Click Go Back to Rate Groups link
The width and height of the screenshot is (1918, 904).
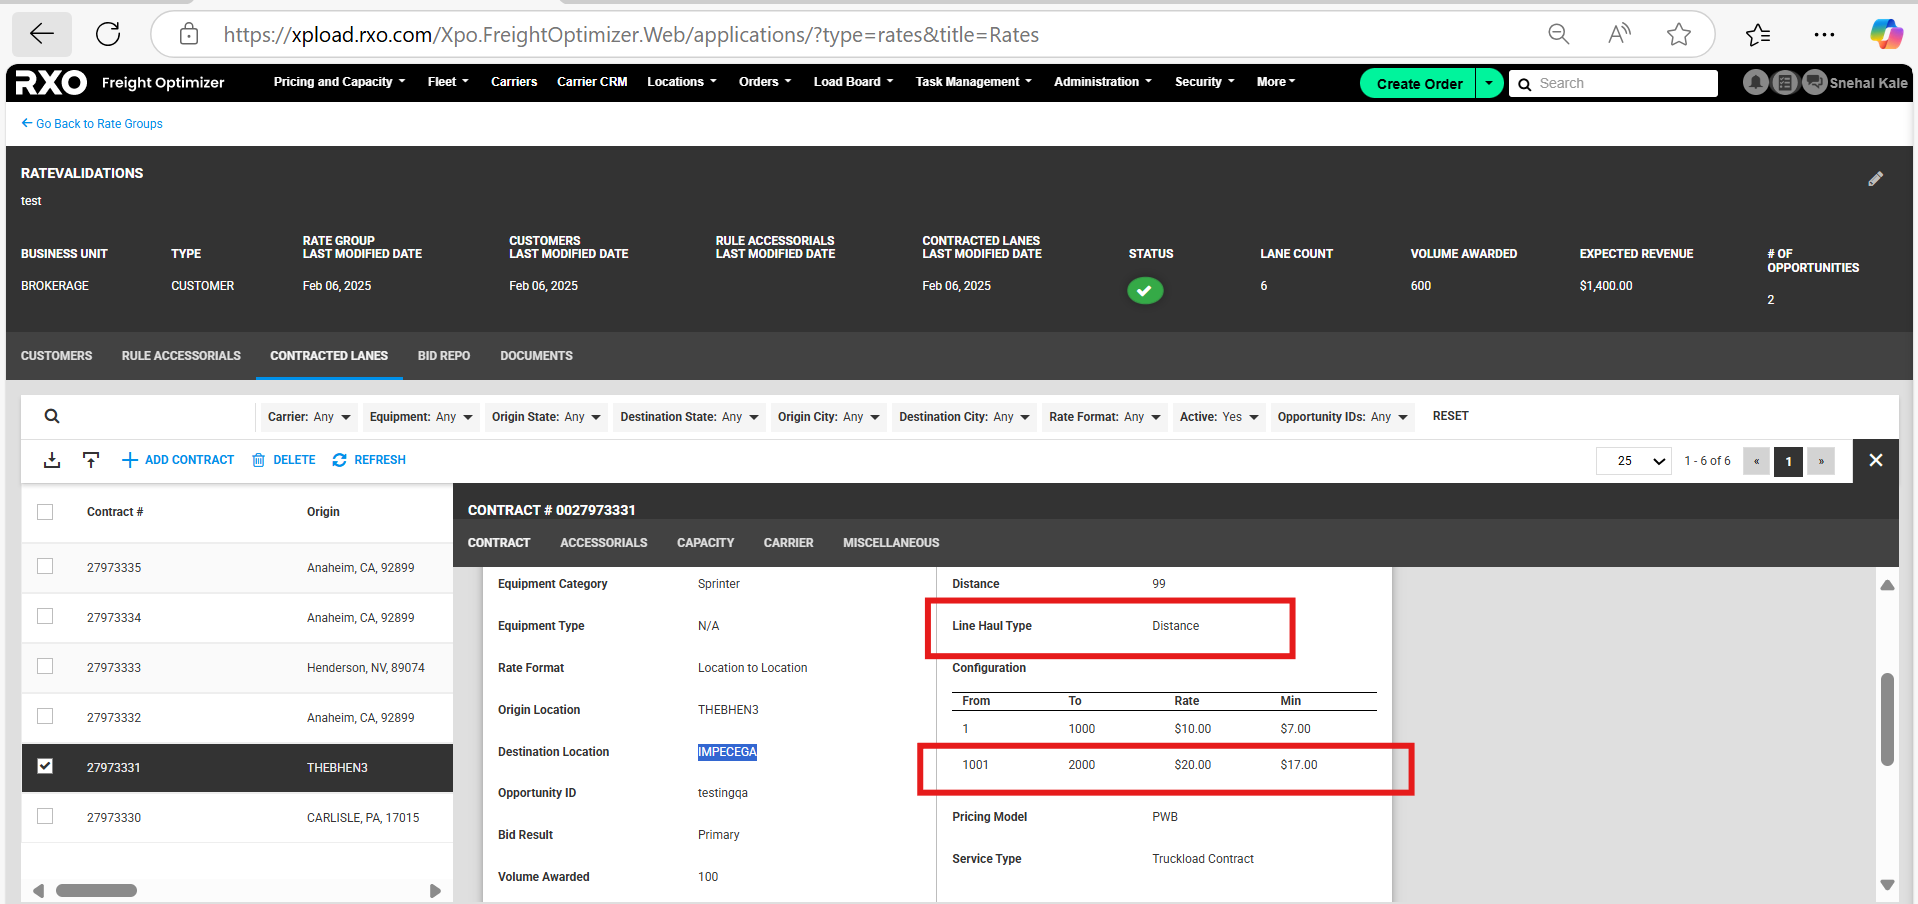point(92,124)
